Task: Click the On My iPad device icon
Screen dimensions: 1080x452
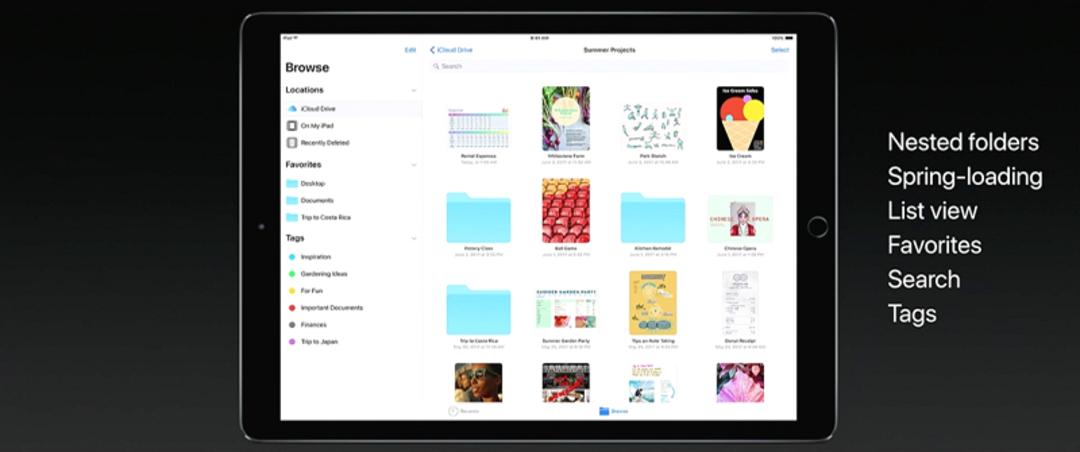Action: coord(292,126)
